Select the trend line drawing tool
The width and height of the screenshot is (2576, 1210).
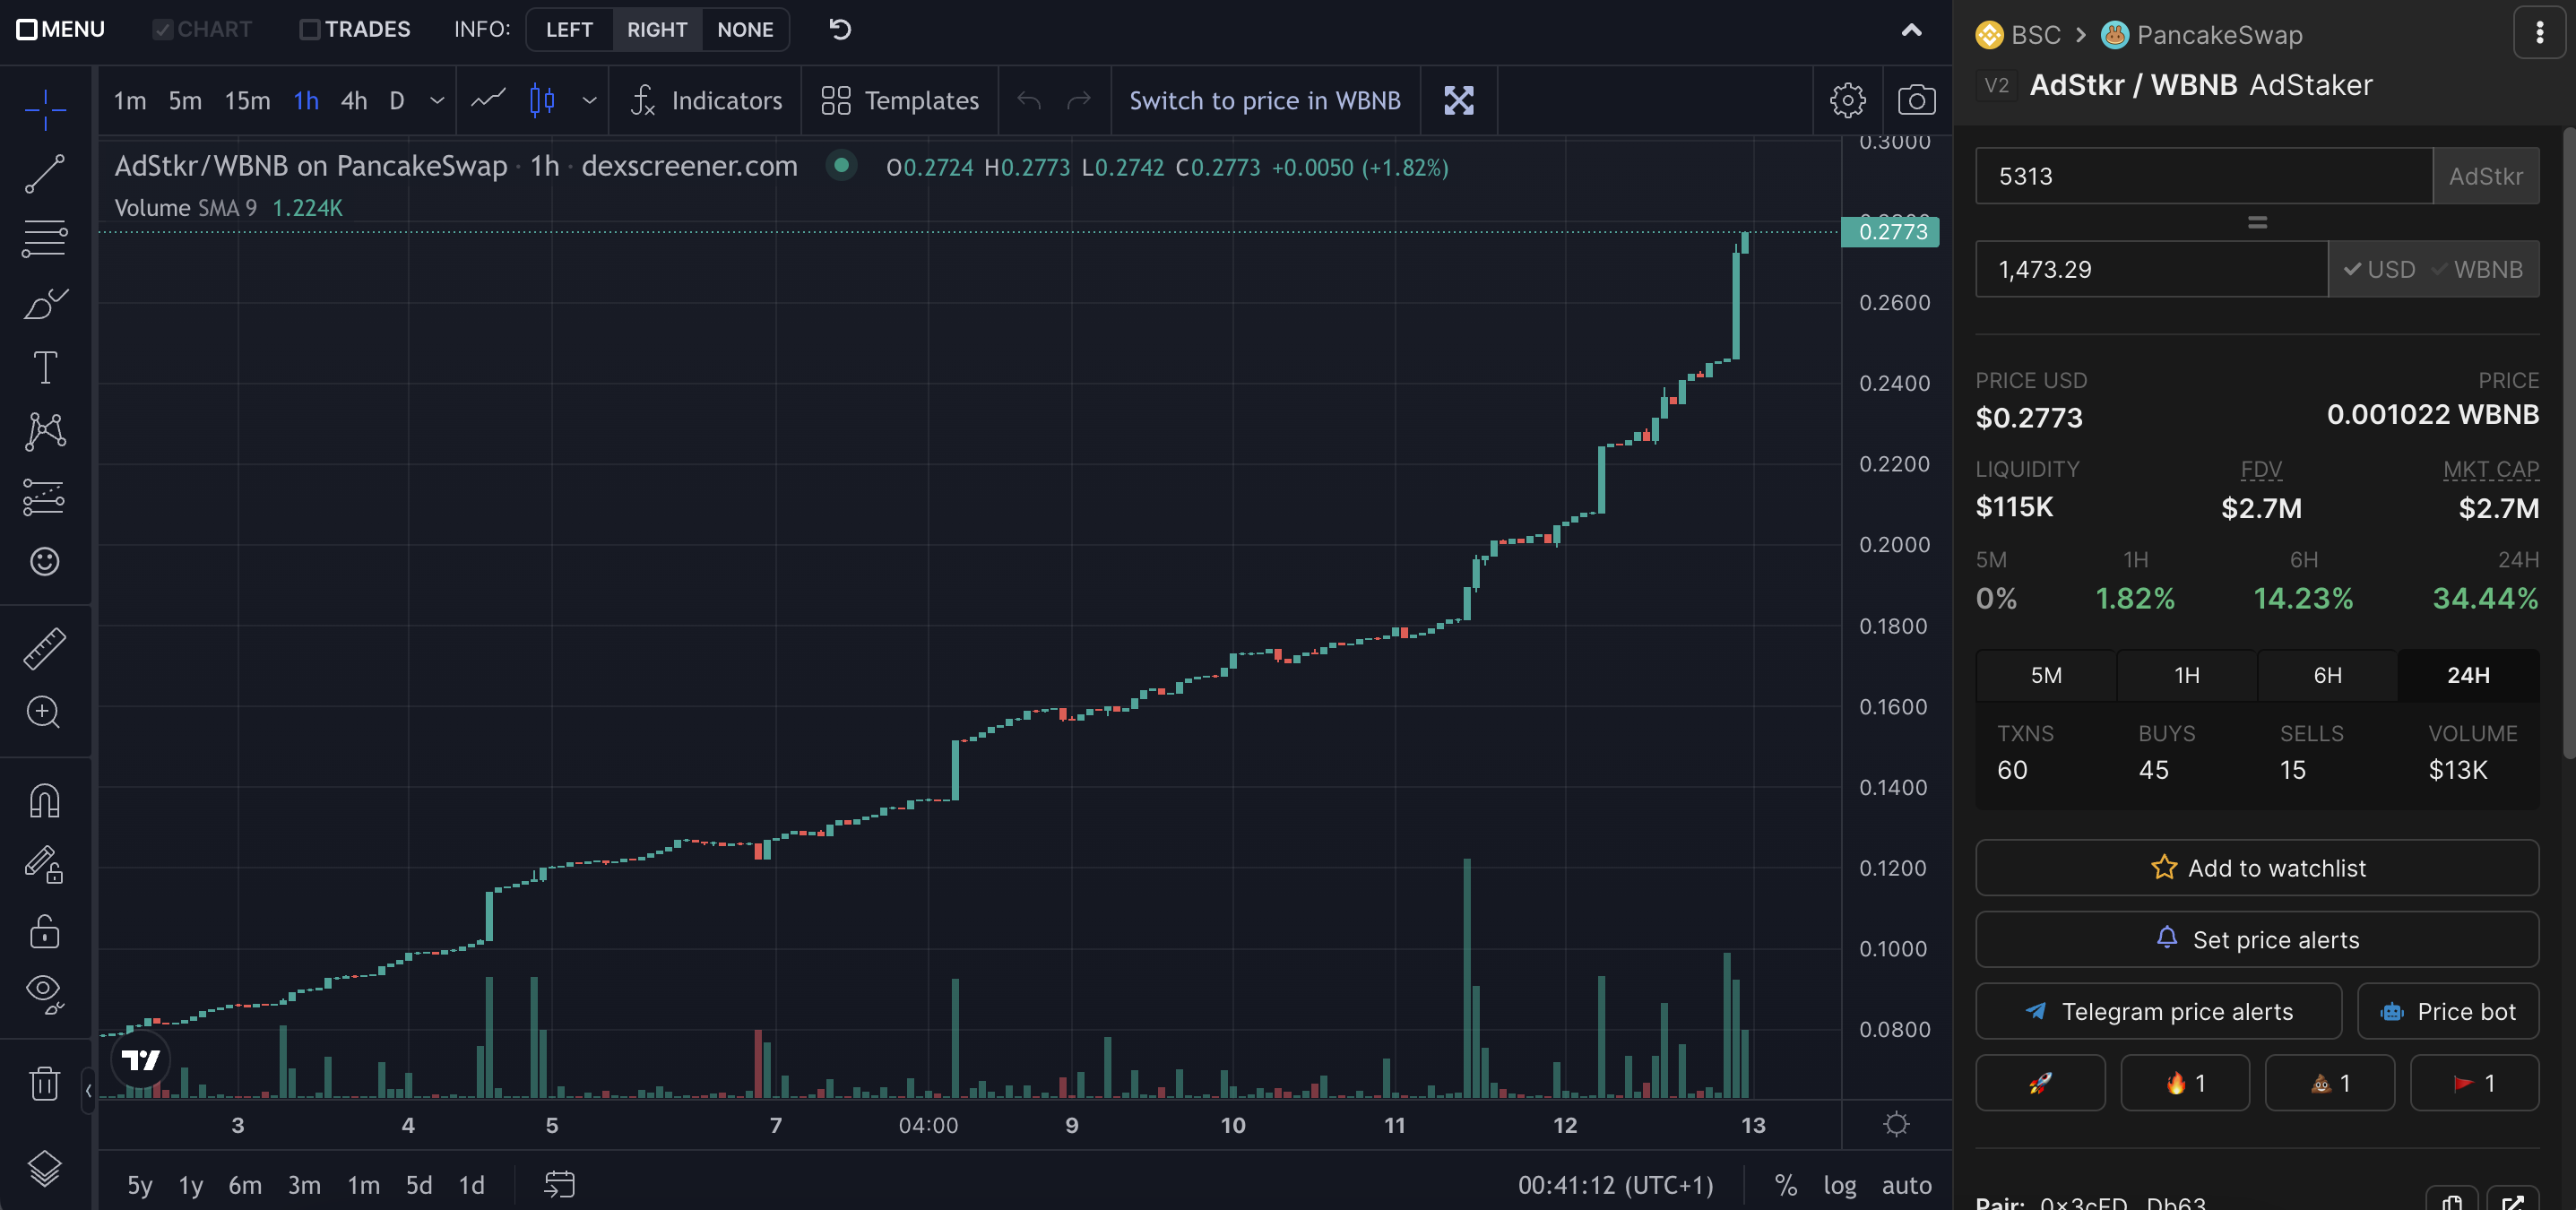click(x=45, y=174)
